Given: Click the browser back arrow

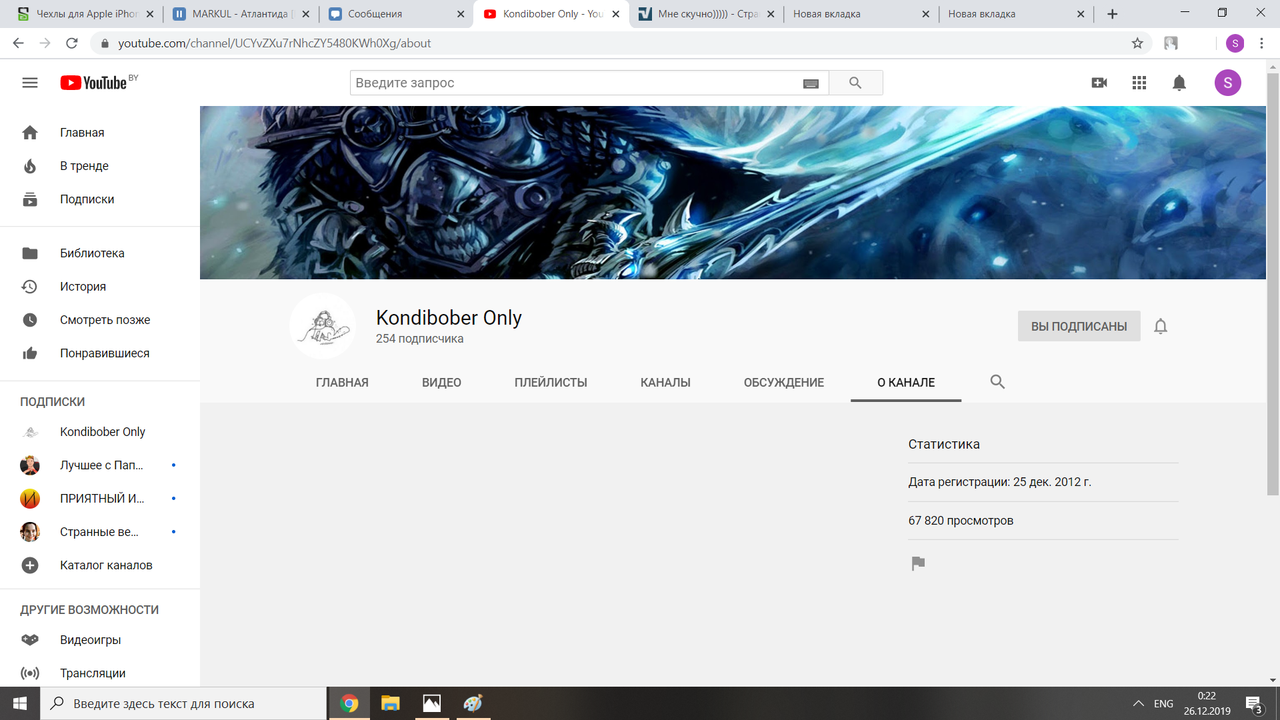Looking at the screenshot, I should click(x=18, y=43).
